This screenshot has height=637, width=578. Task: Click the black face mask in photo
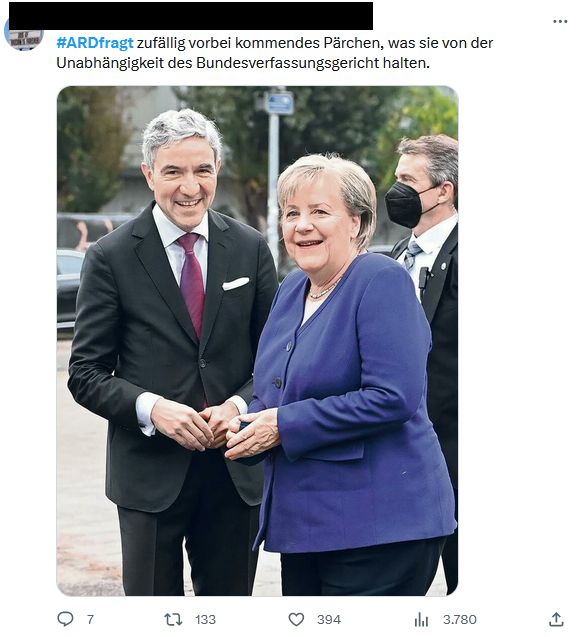[x=405, y=204]
